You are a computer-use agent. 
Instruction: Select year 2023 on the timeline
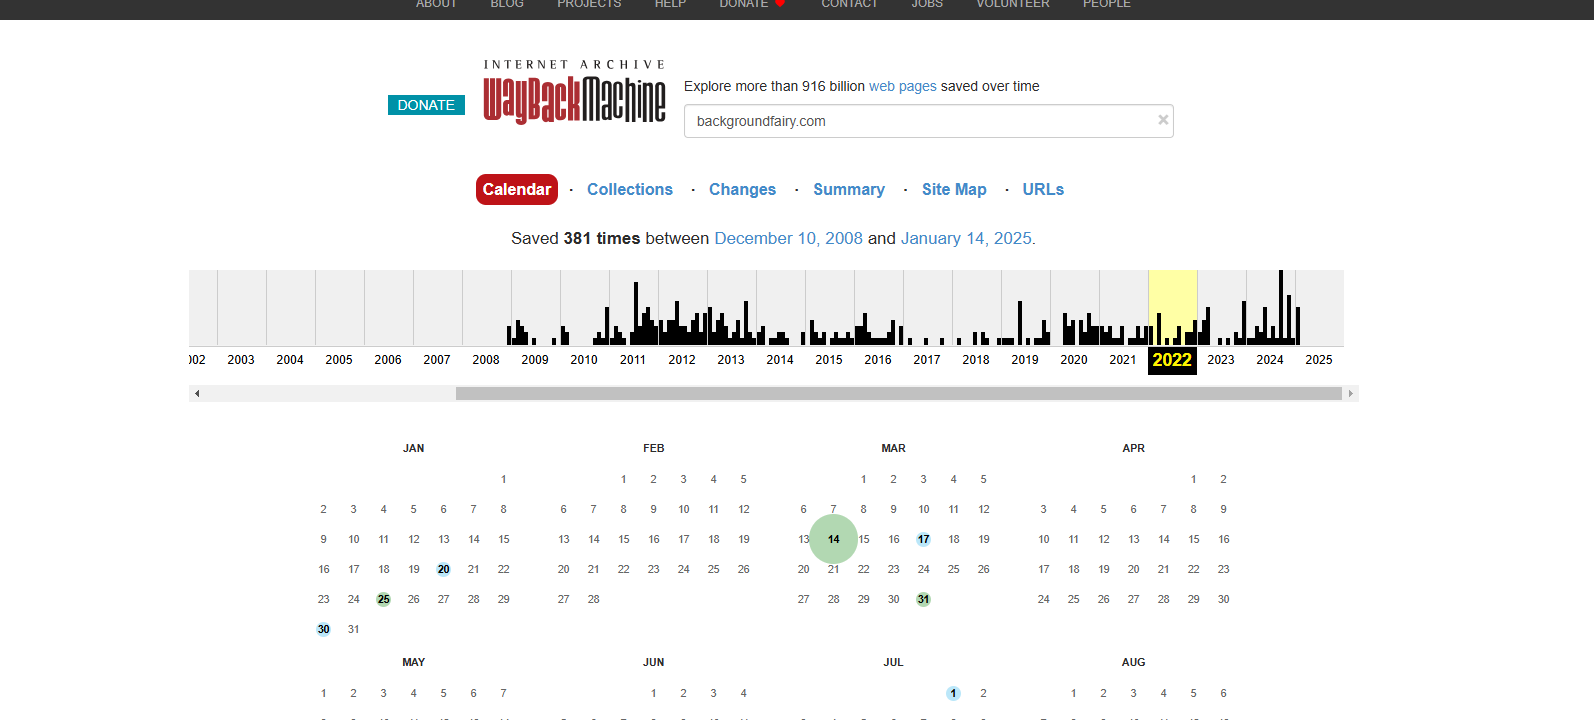1221,360
